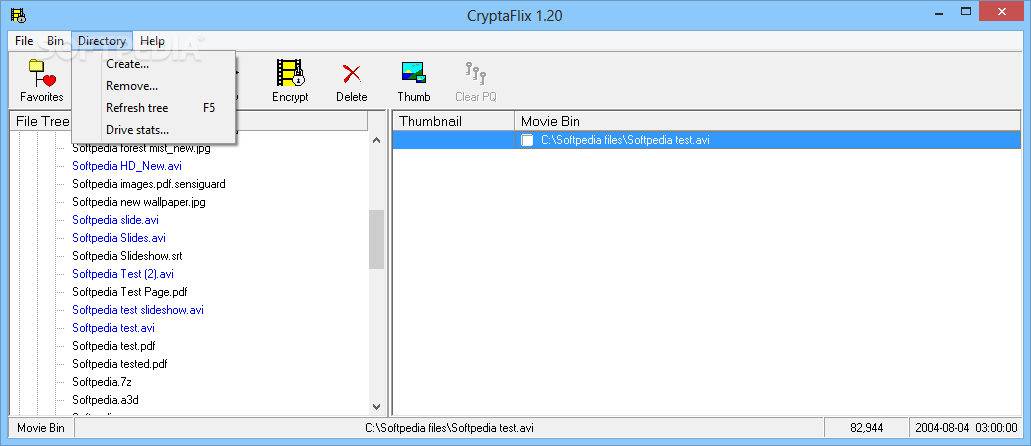Maximize the CryptaFlix window
Screen dimensions: 1031x446
click(x=966, y=11)
